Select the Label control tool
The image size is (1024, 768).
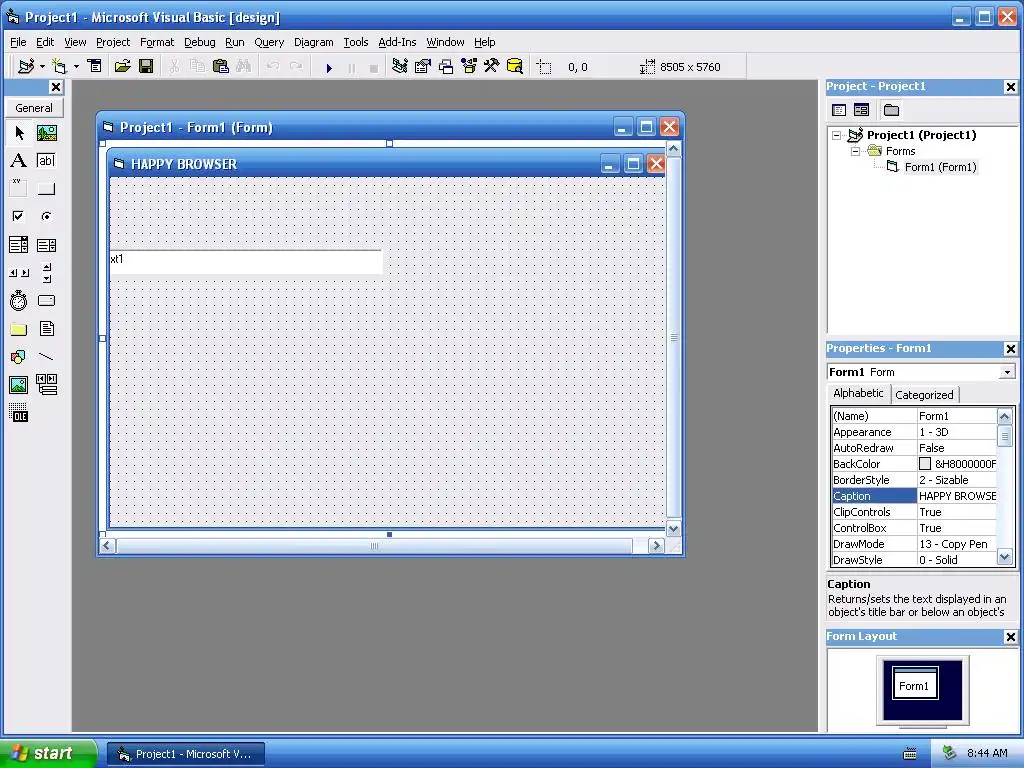click(x=18, y=161)
